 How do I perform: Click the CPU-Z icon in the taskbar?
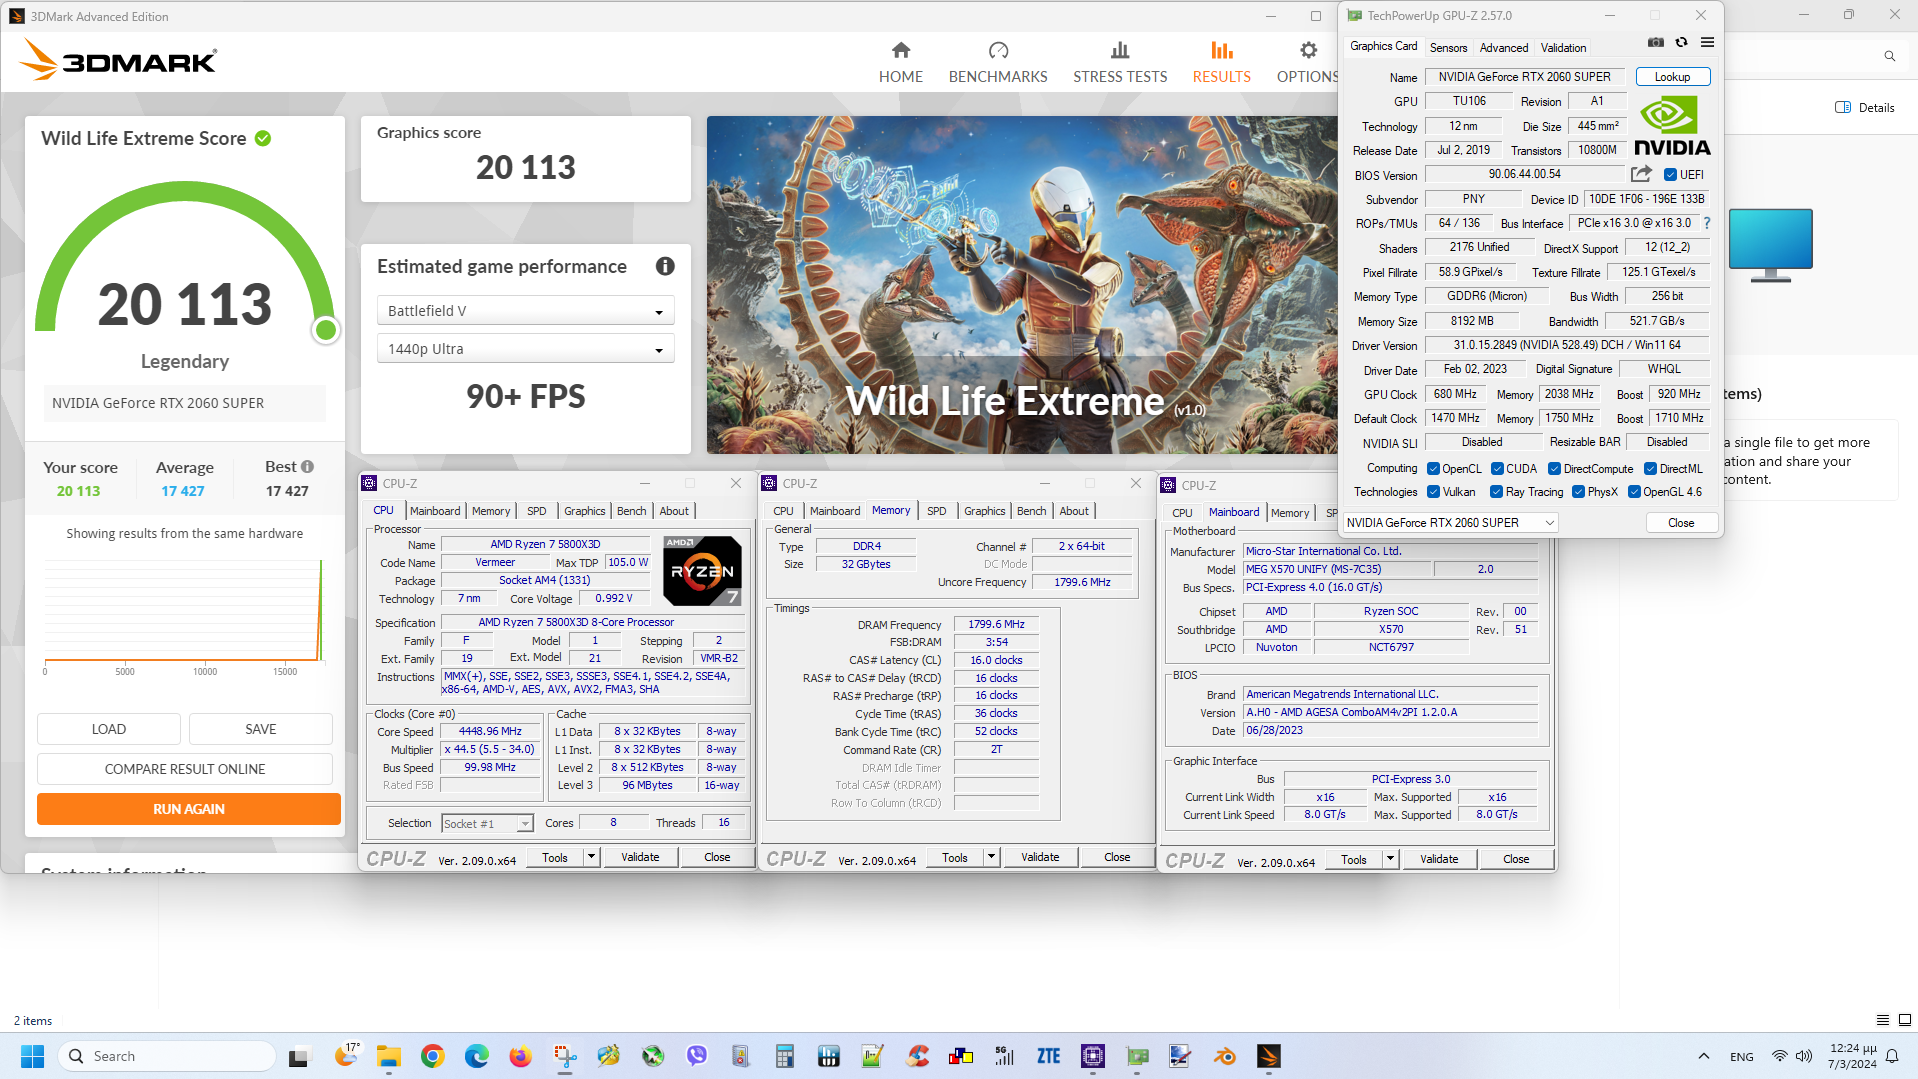pyautogui.click(x=1092, y=1056)
